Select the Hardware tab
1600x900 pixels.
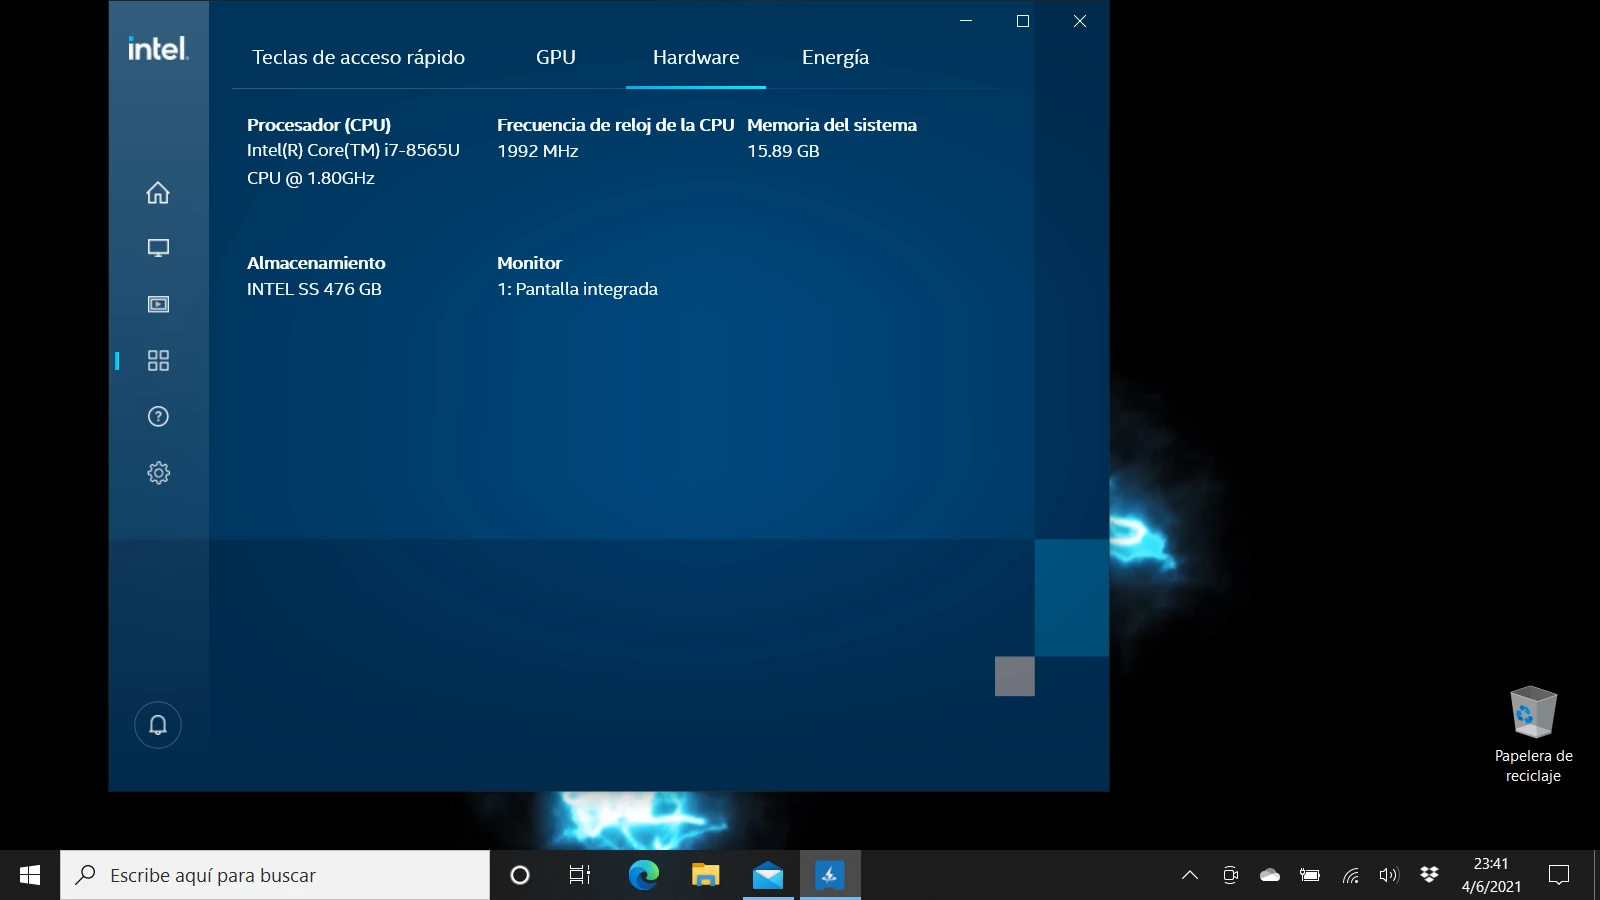696,57
